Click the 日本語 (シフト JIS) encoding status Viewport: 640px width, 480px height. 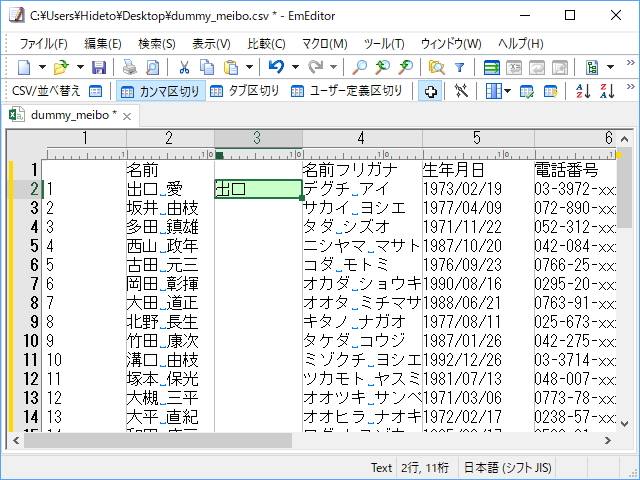[x=507, y=467]
